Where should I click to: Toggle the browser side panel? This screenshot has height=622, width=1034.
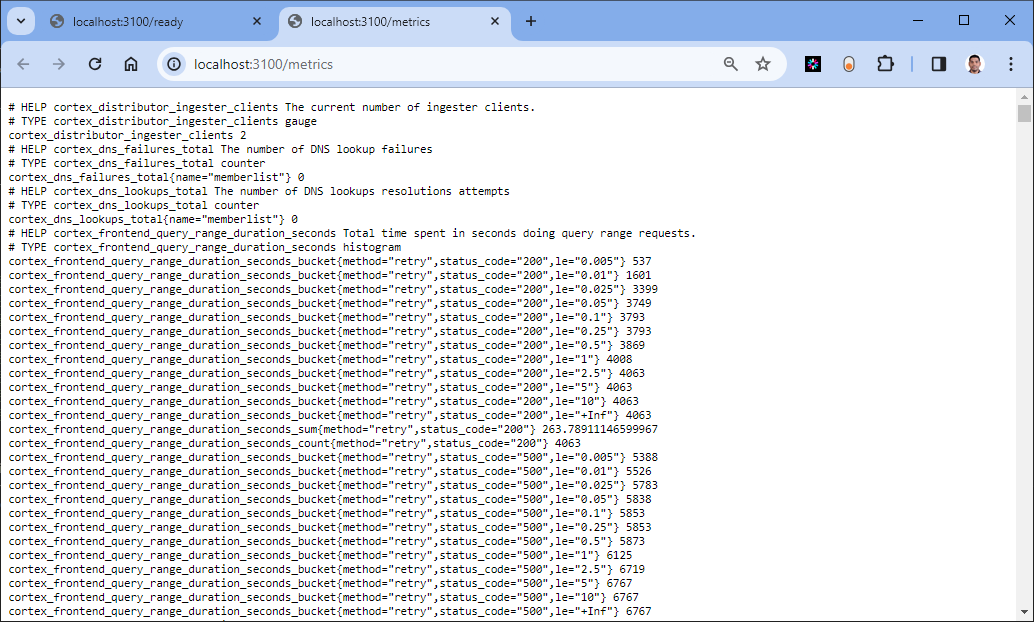pyautogui.click(x=938, y=64)
